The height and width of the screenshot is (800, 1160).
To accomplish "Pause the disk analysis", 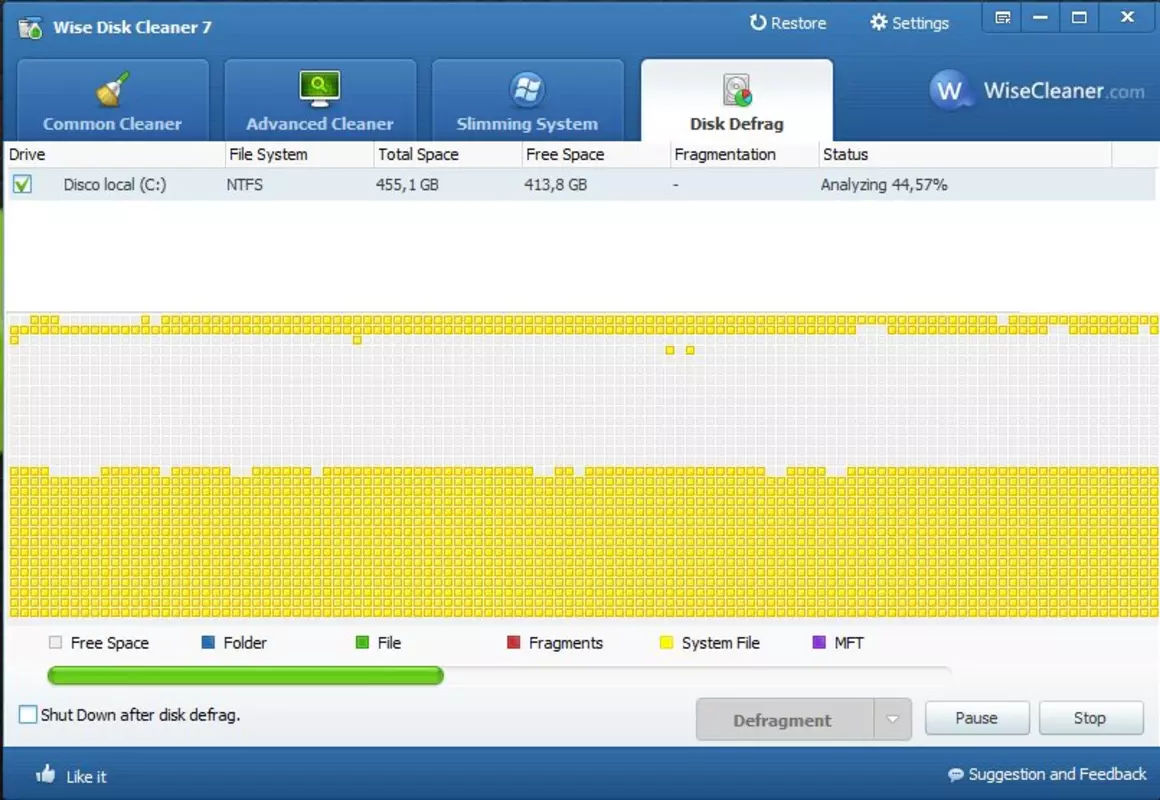I will [x=977, y=718].
